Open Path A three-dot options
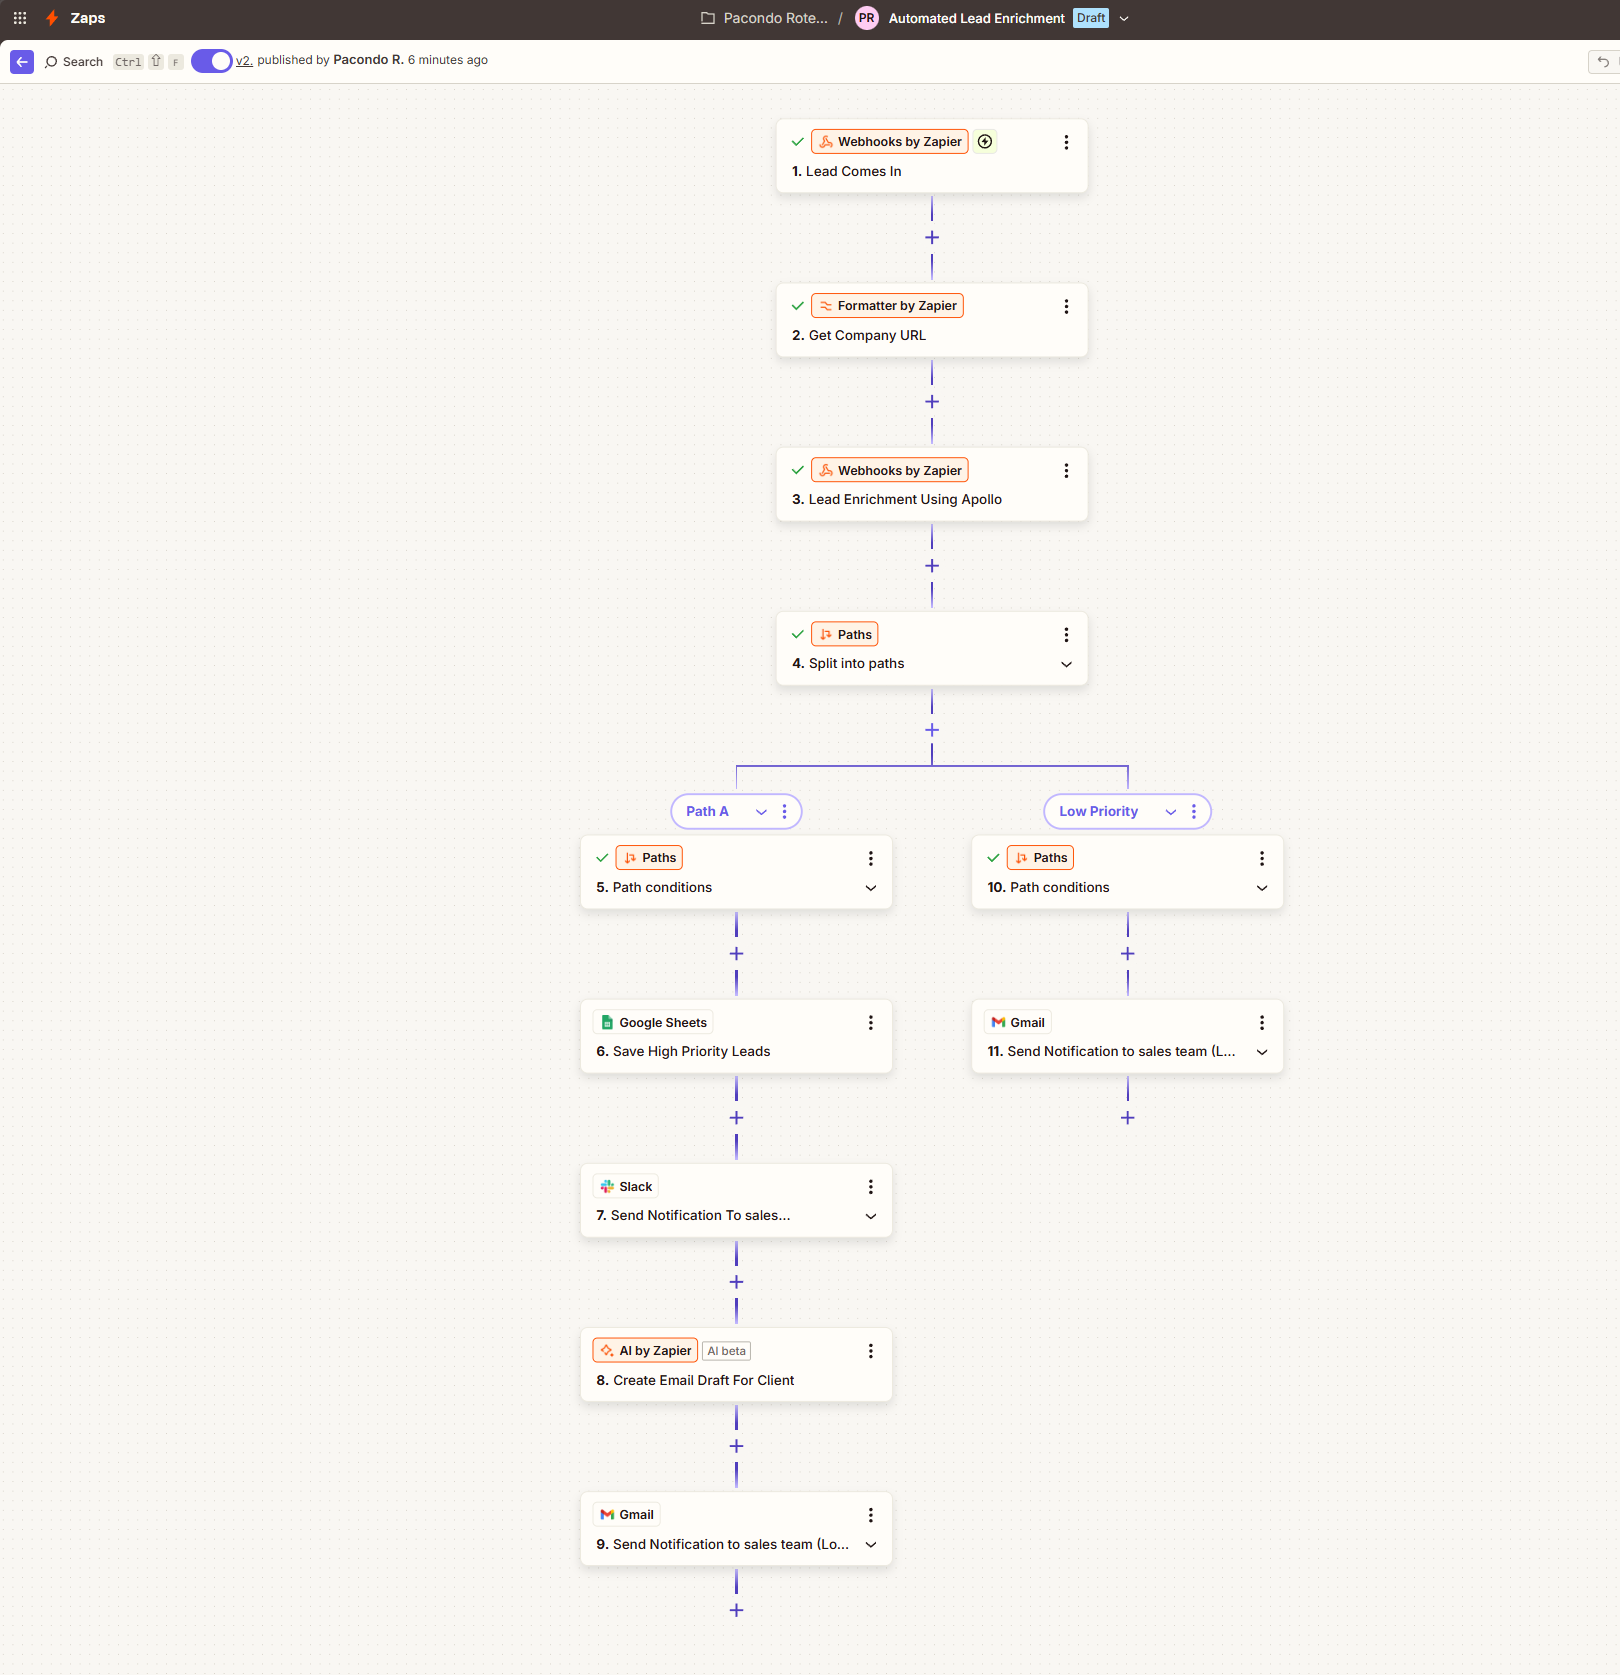1620x1675 pixels. (784, 812)
